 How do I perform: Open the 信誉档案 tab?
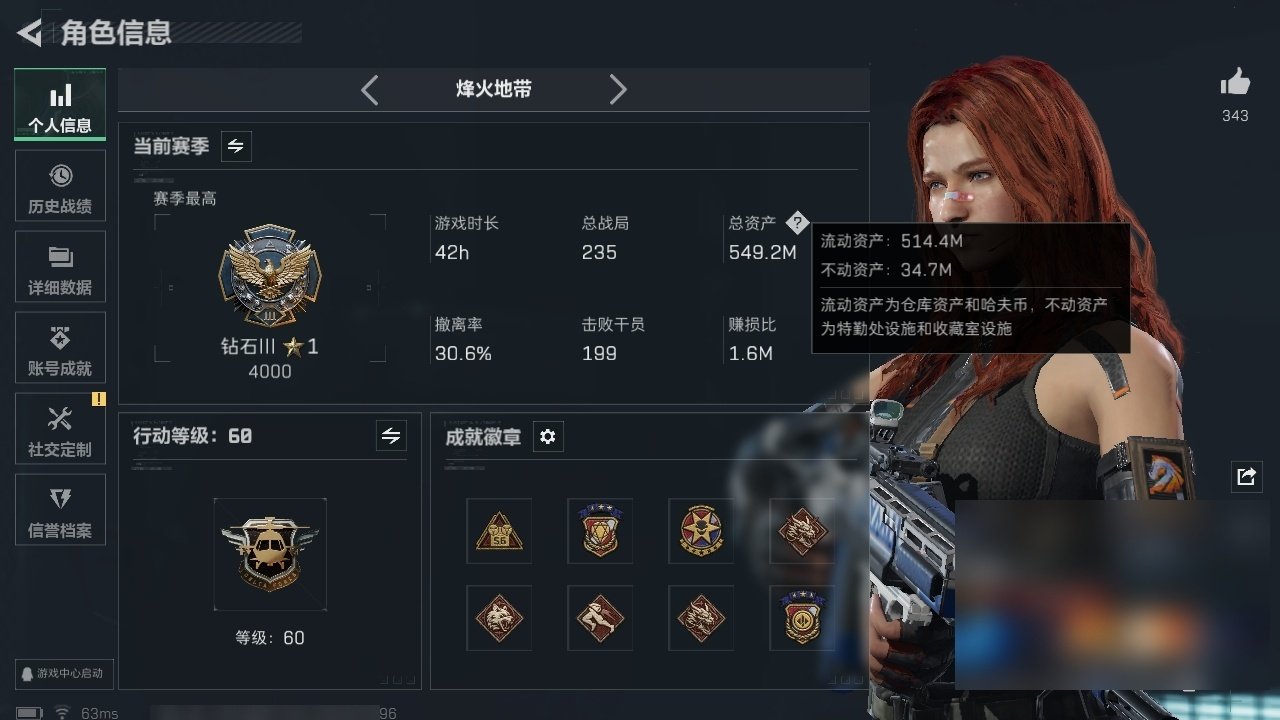60,510
